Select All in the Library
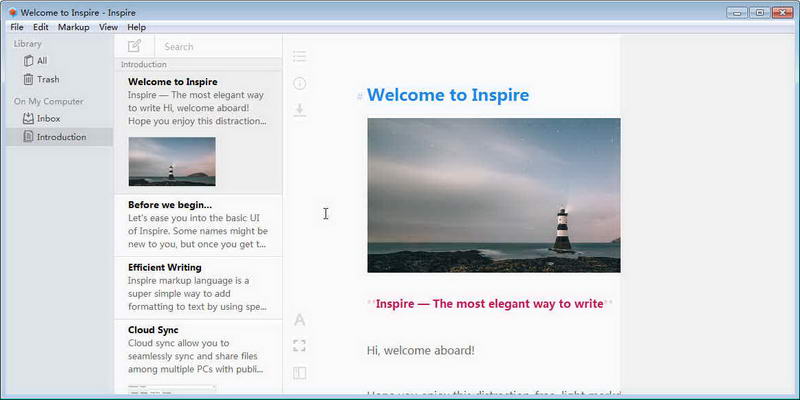 click(60, 61)
